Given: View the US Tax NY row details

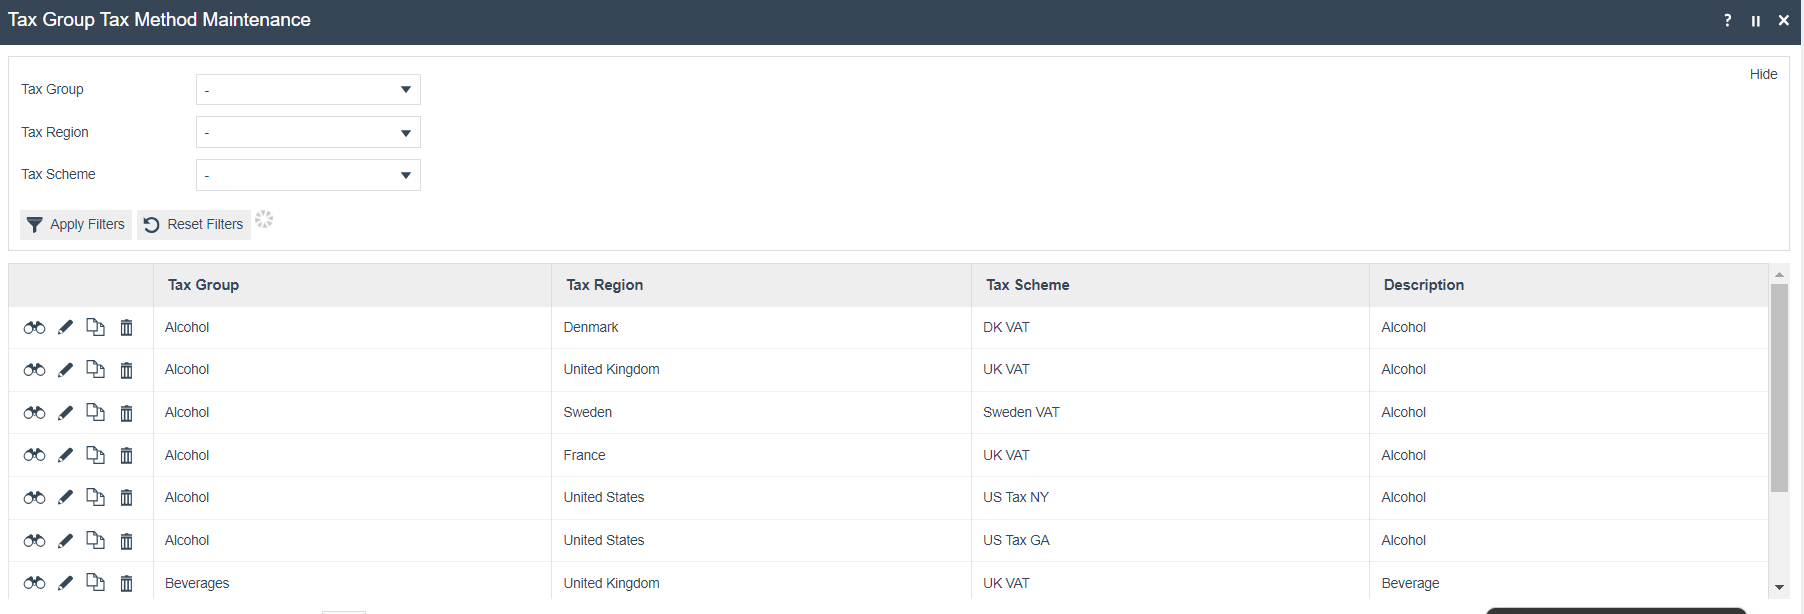Looking at the screenshot, I should tap(34, 497).
